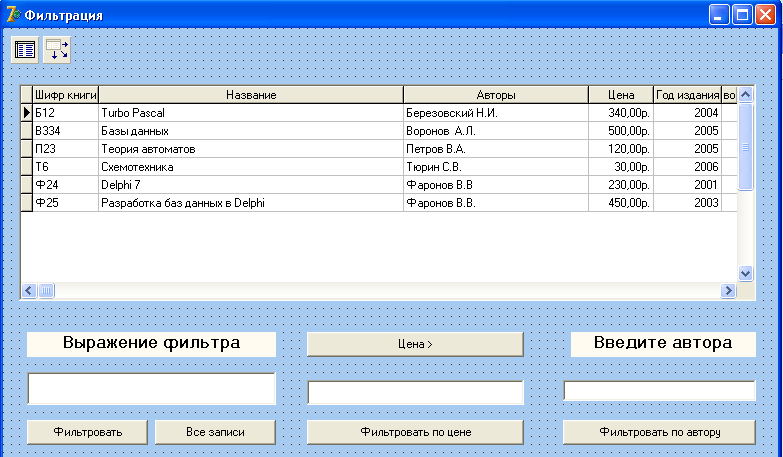This screenshot has height=457, width=783.
Task: Click the cell 'Разработка баз данных в Delphi'
Action: pos(251,203)
